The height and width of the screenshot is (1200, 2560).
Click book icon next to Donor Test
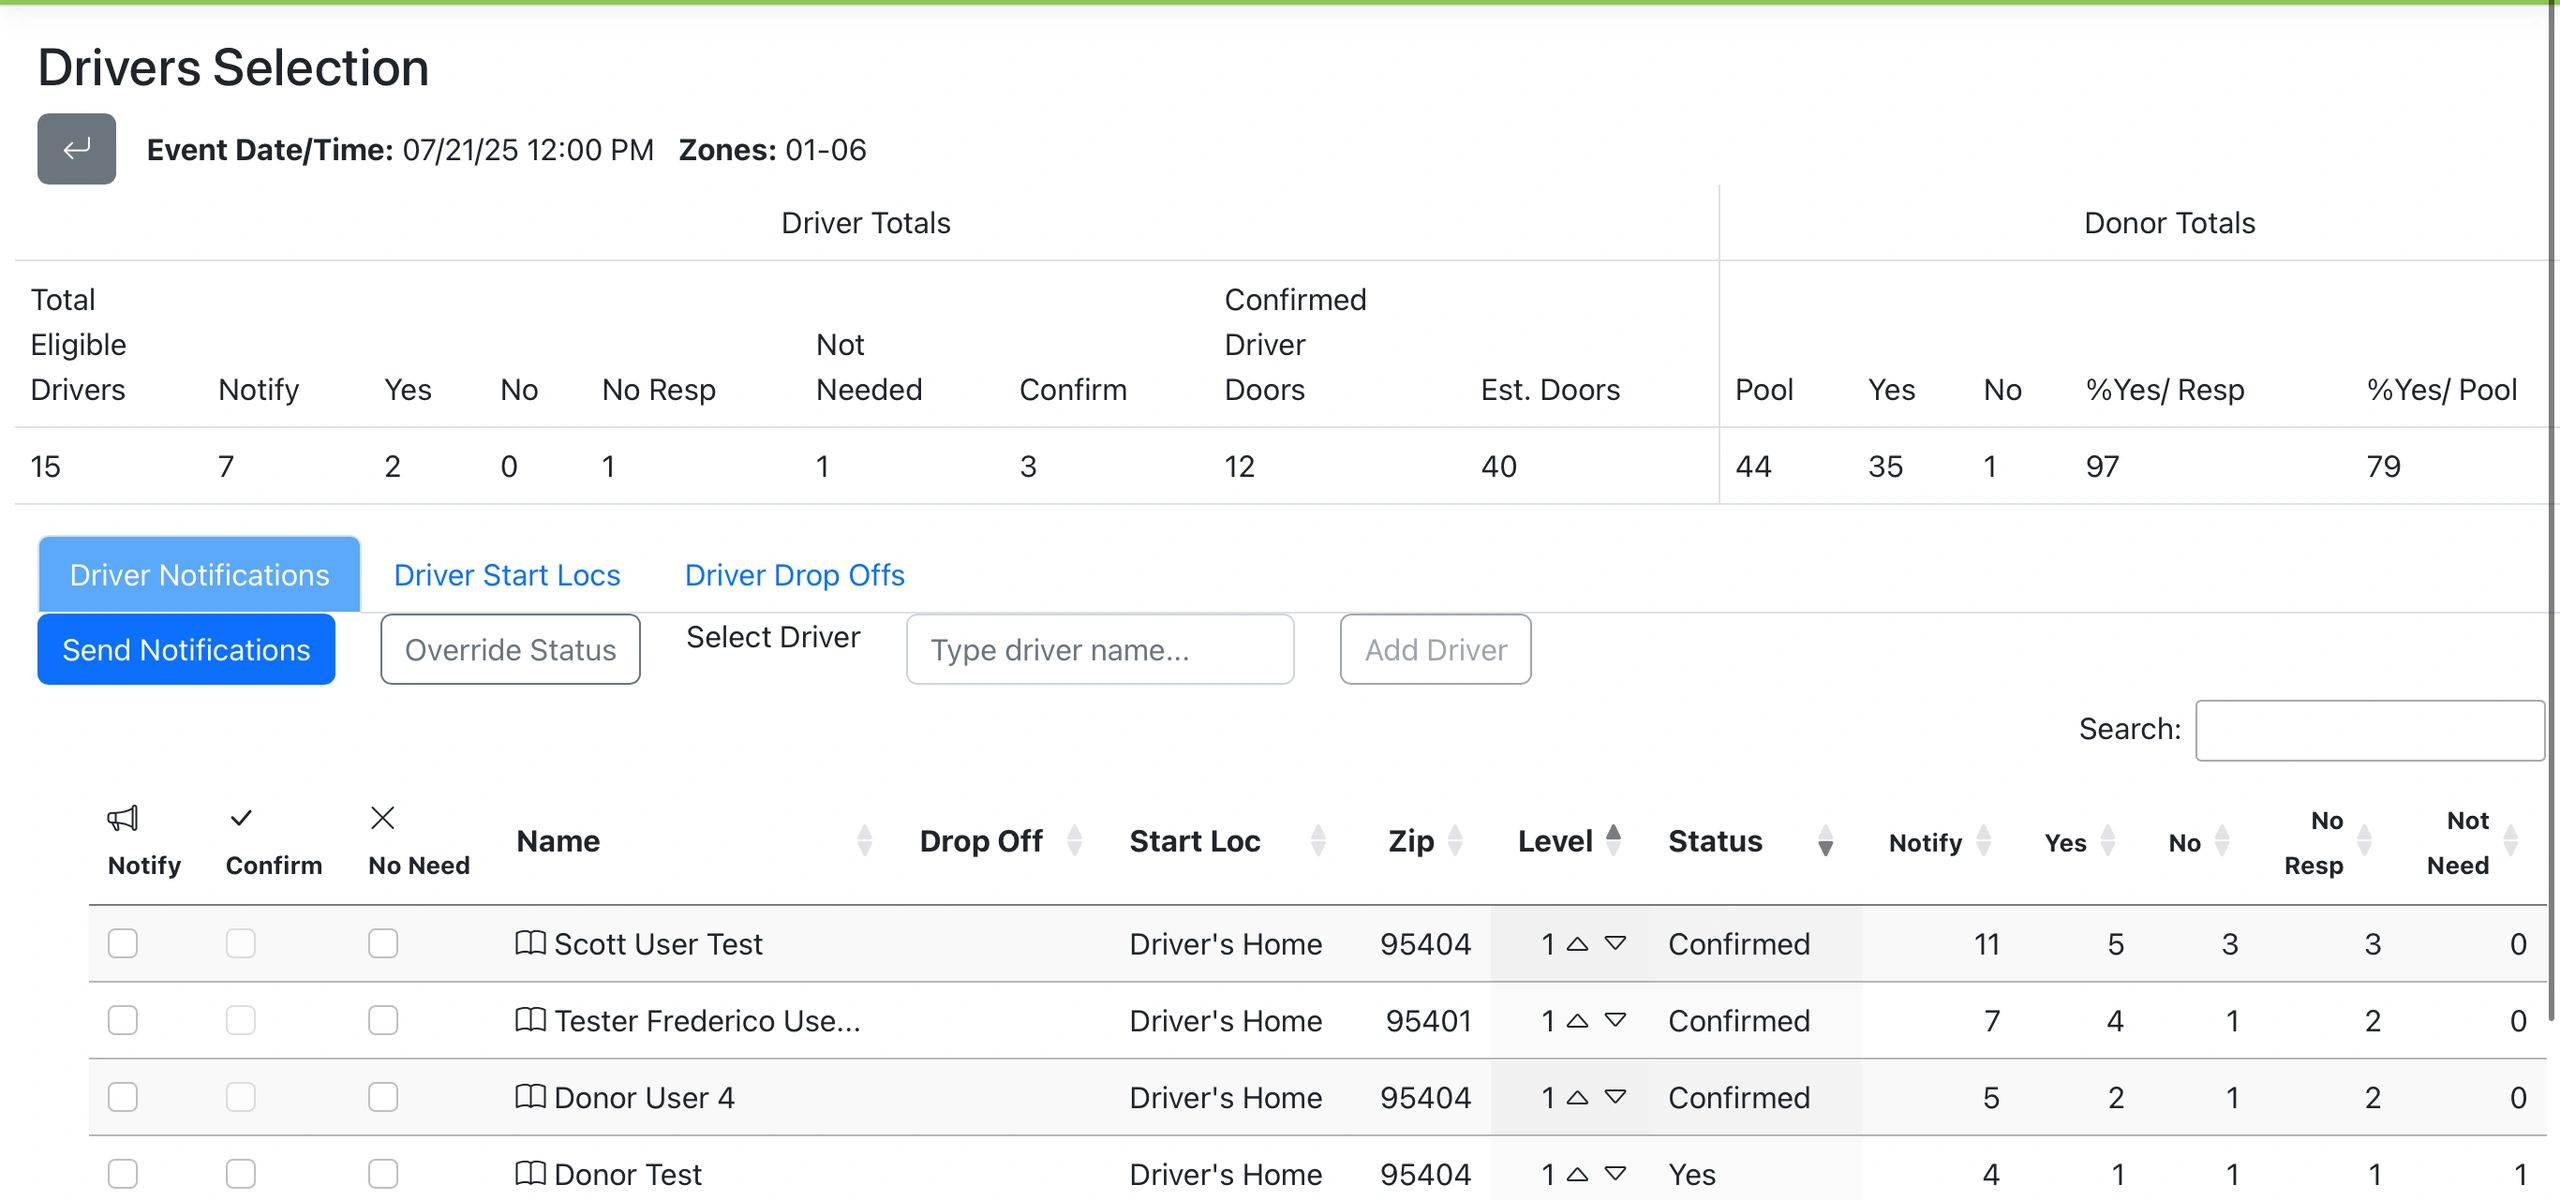click(530, 1173)
